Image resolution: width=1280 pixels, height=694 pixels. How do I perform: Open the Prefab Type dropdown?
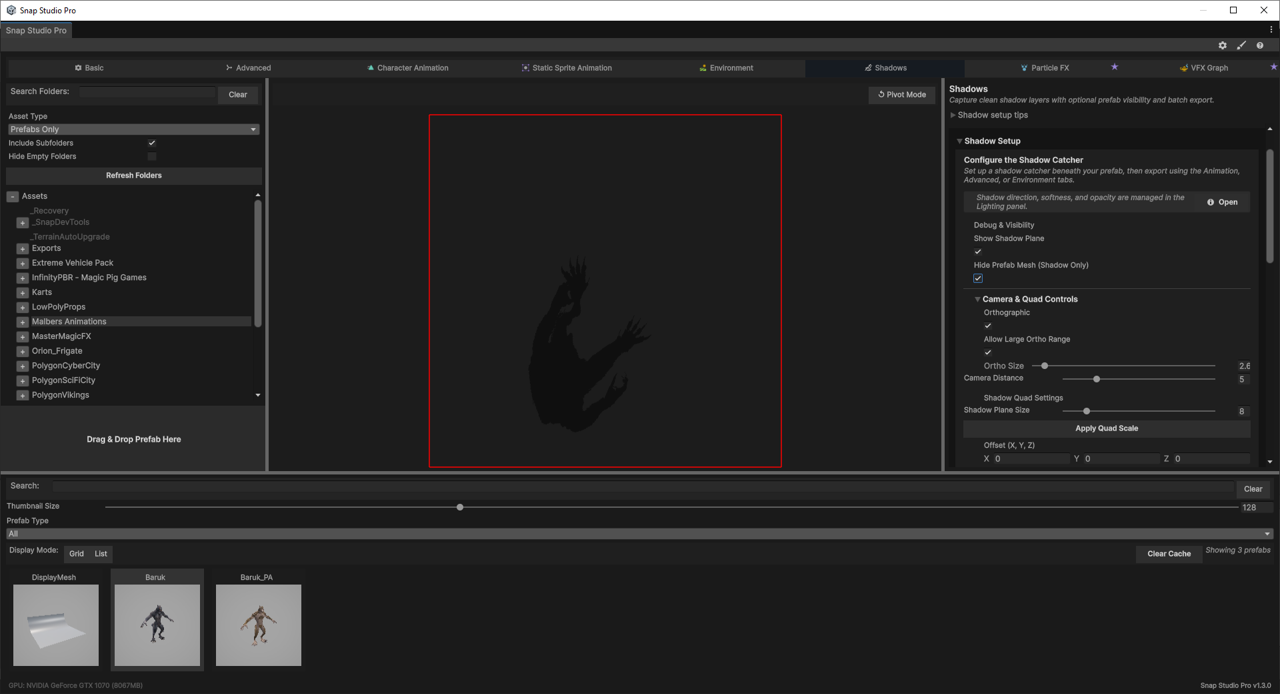tap(639, 534)
